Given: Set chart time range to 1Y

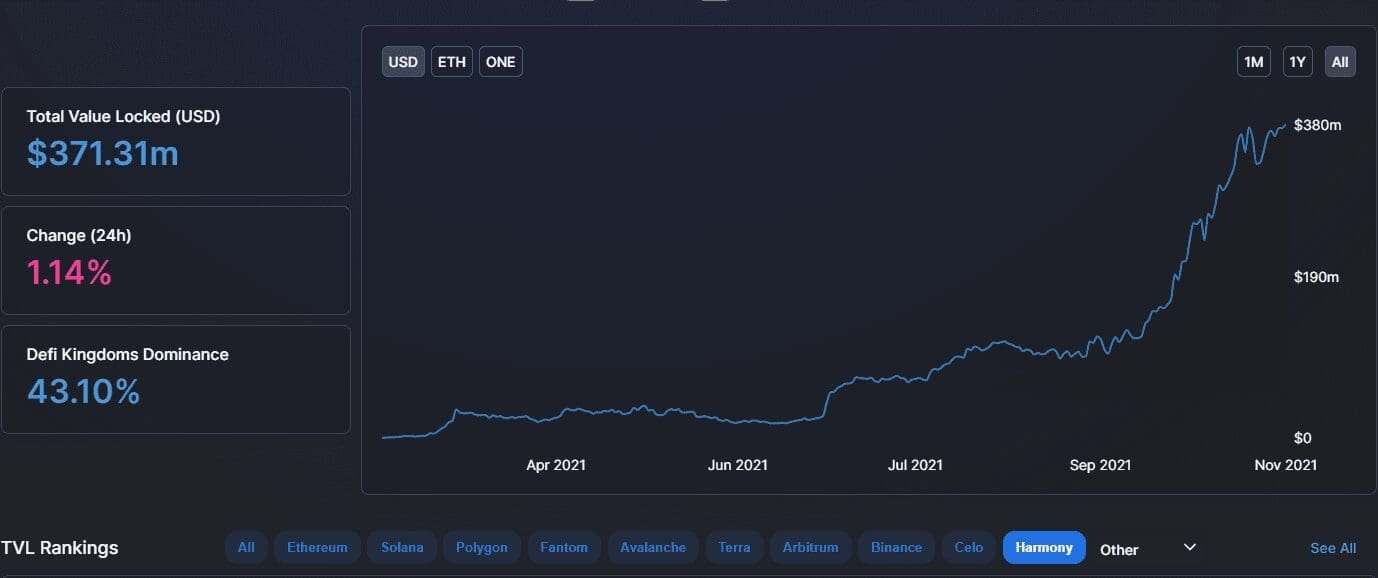Looking at the screenshot, I should (1297, 61).
